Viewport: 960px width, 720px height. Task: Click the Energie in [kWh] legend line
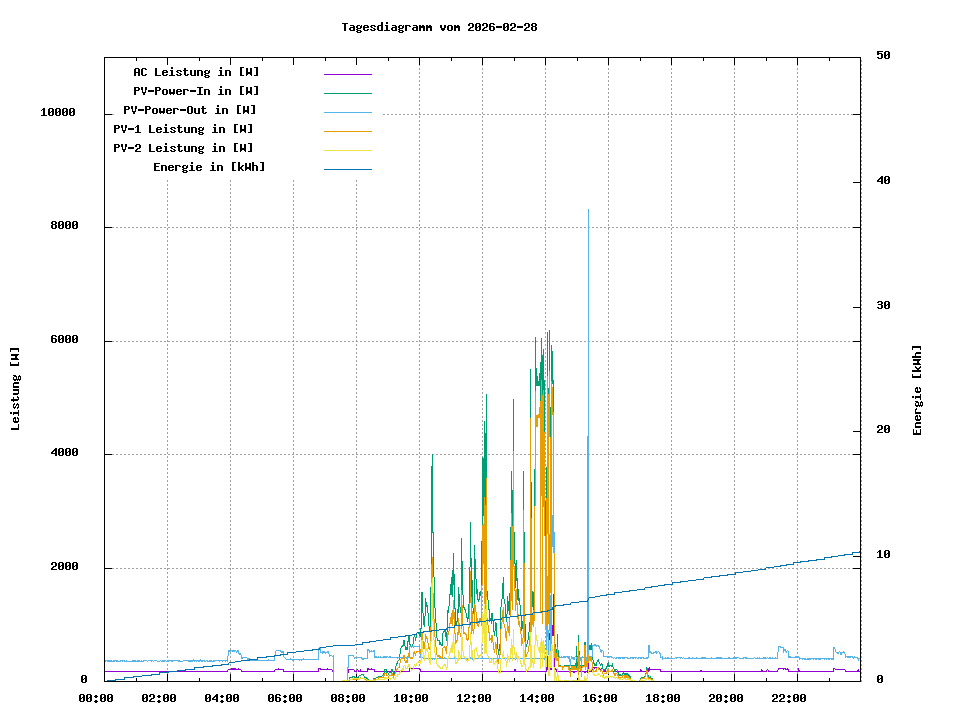pyautogui.click(x=347, y=169)
